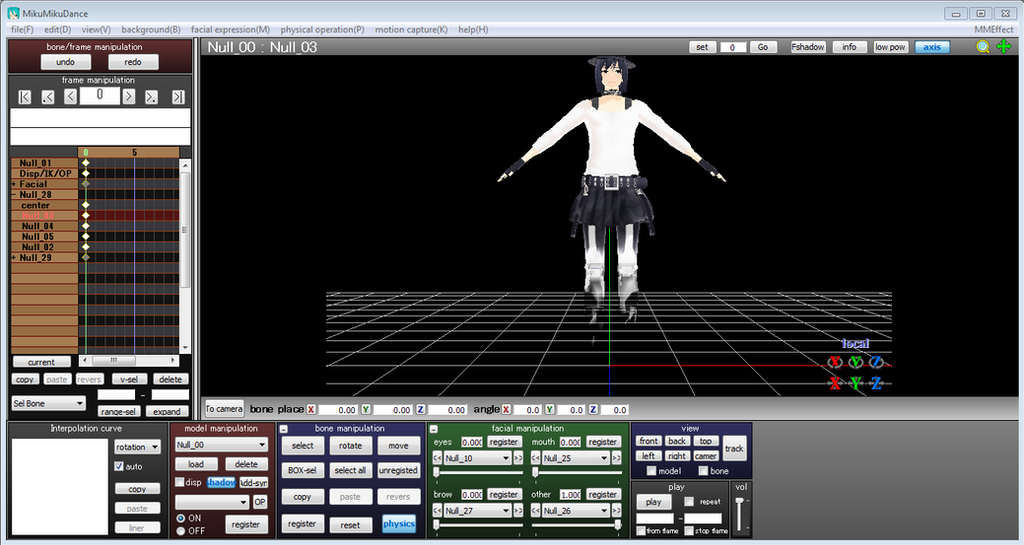Toggle the from frame checkbox
Image resolution: width=1024 pixels, height=545 pixels.
tap(641, 531)
